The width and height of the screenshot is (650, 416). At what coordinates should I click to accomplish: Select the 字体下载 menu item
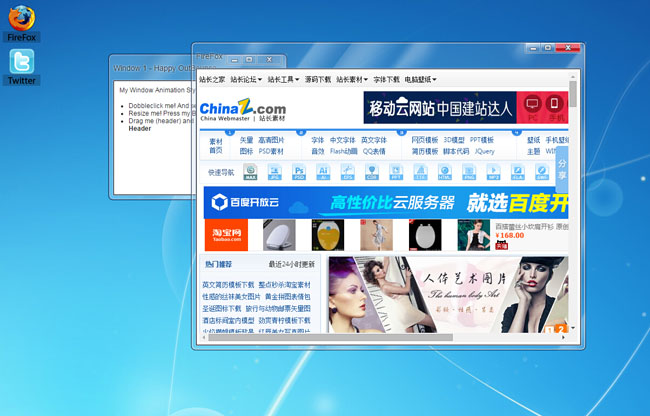pos(386,78)
